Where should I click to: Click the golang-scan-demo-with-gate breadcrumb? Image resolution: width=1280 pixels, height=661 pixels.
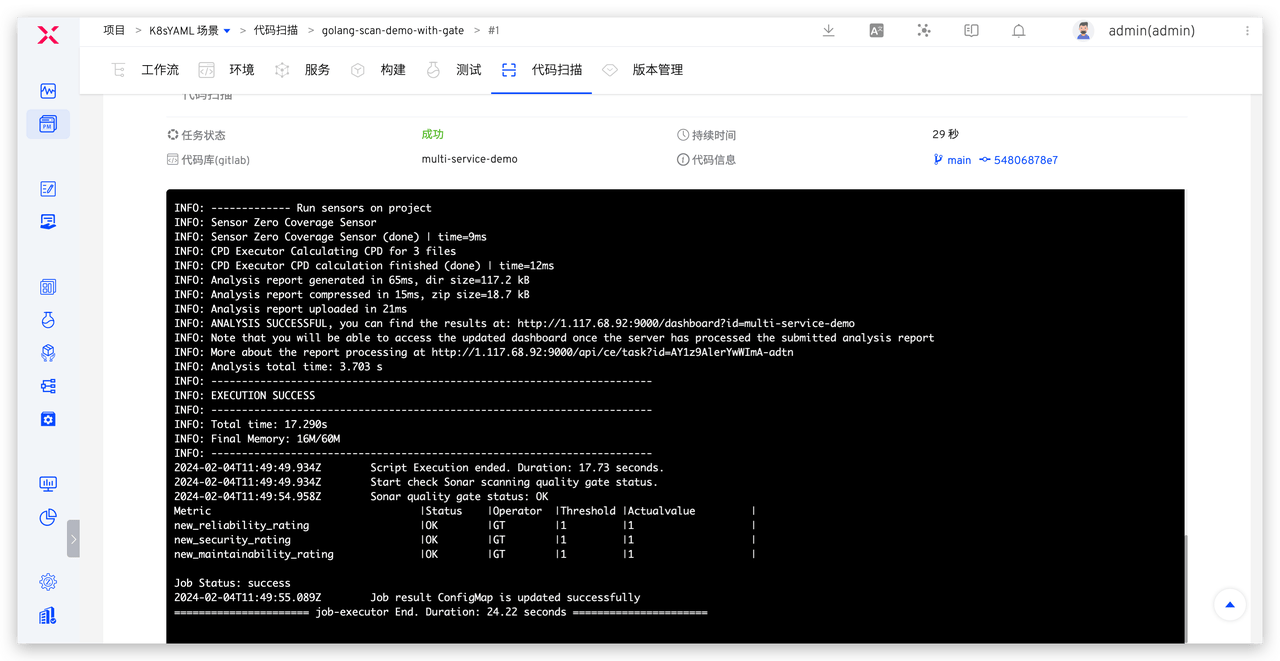tap(393, 31)
